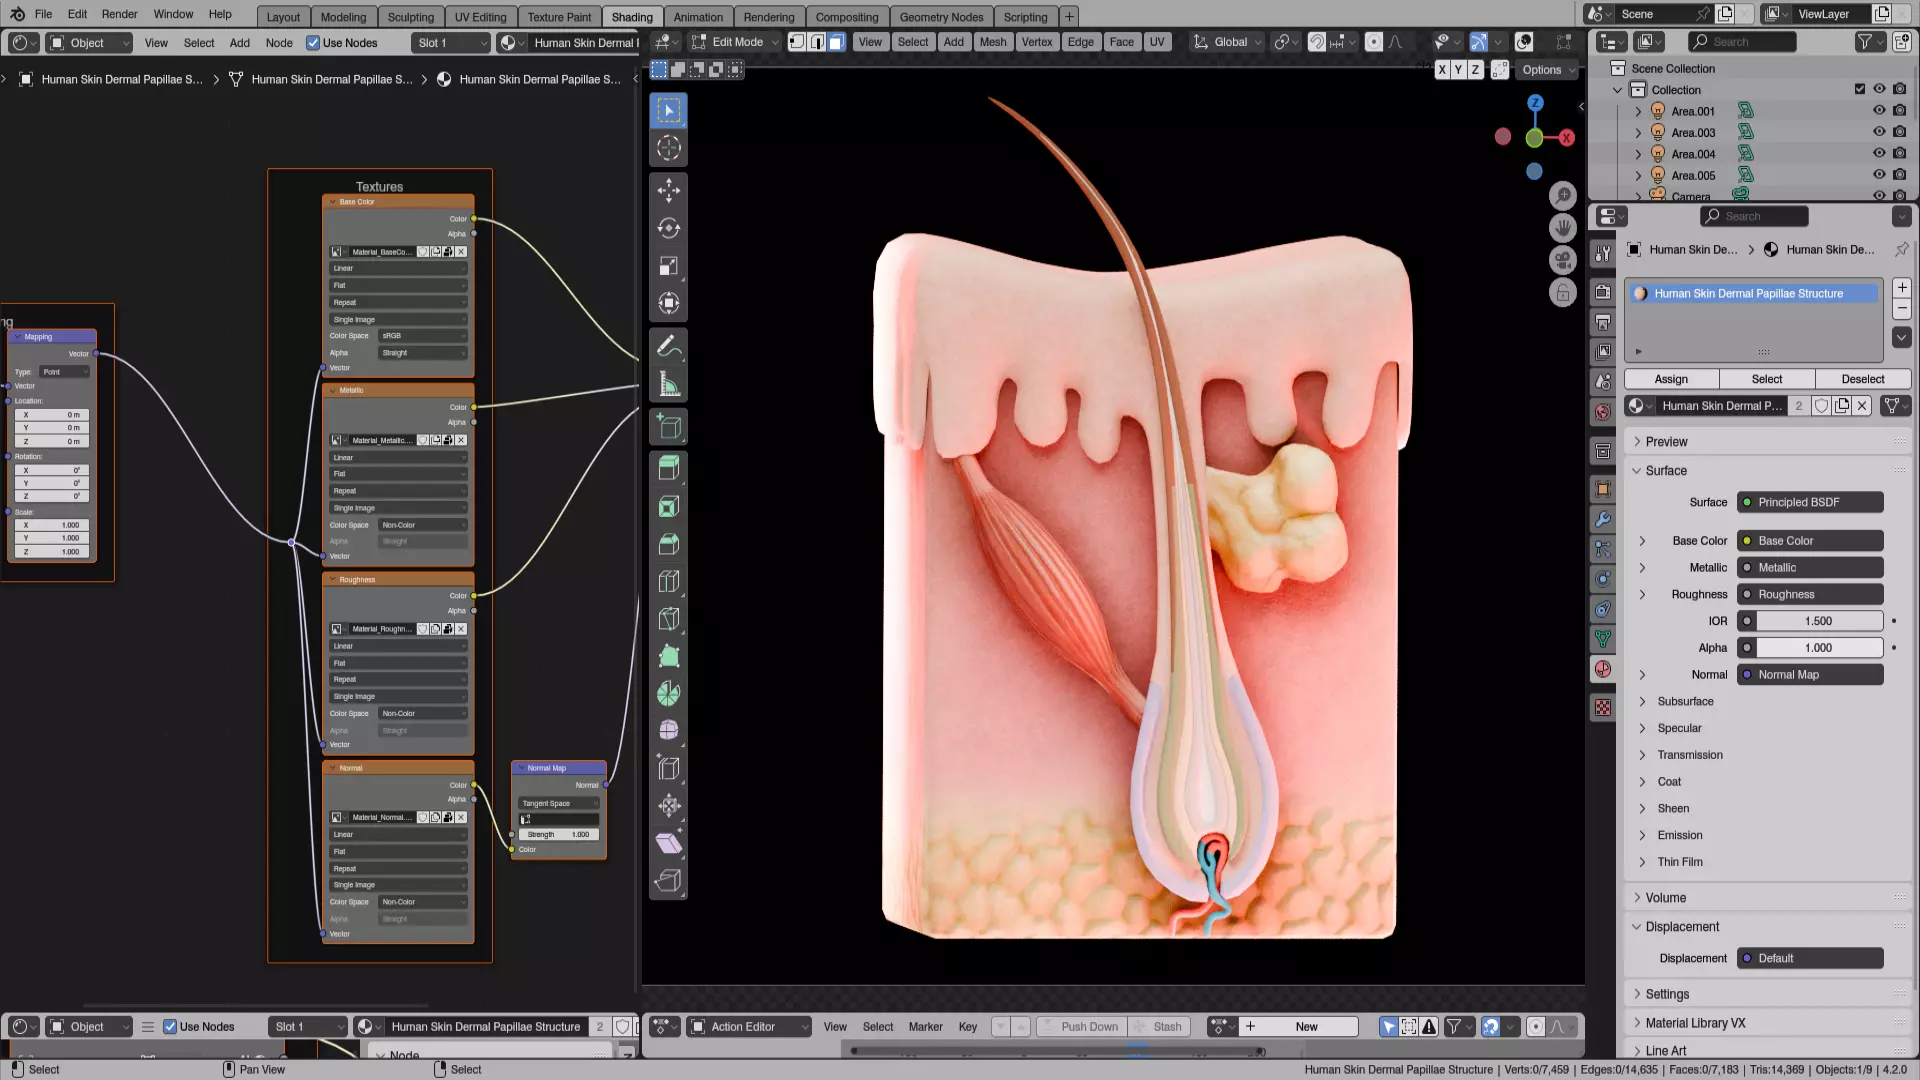Select the Spin tool
The image size is (1920, 1080).
[668, 694]
